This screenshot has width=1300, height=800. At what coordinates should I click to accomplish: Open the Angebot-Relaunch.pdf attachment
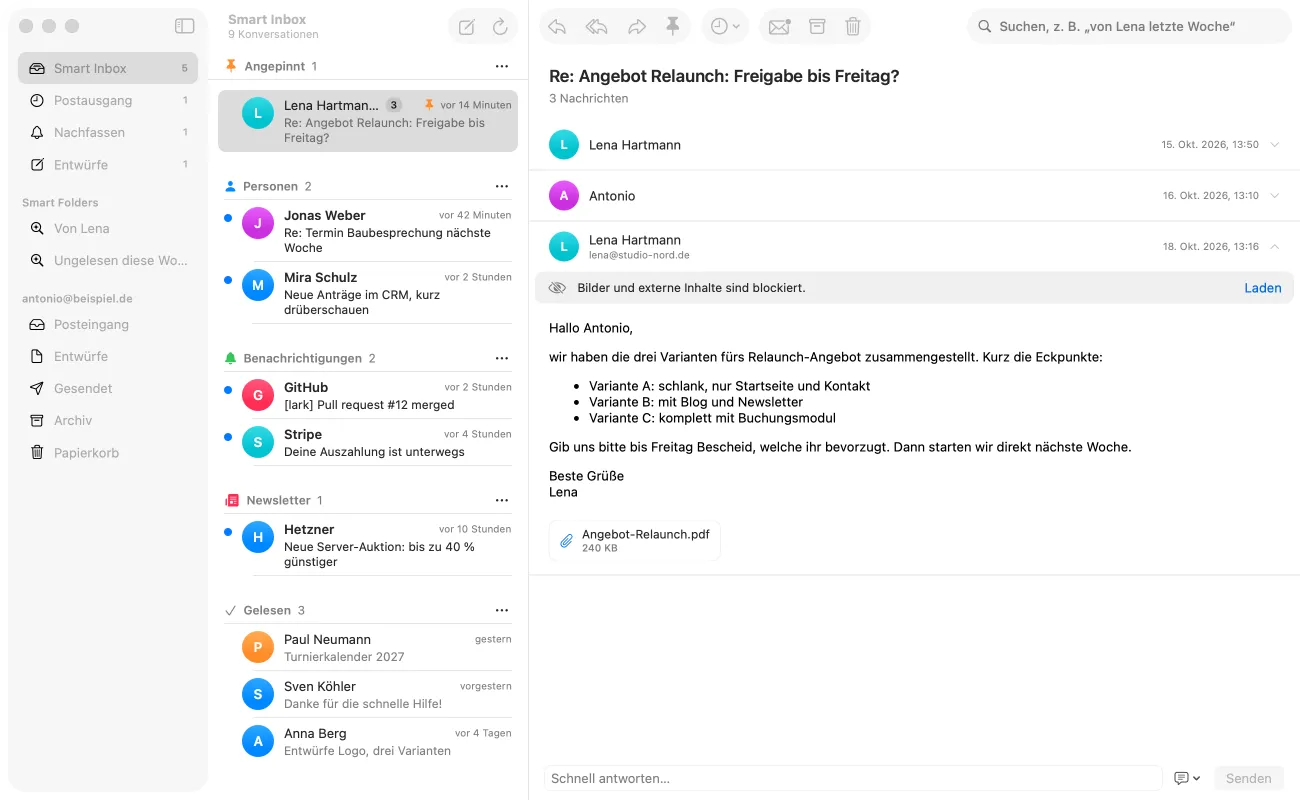[635, 541]
